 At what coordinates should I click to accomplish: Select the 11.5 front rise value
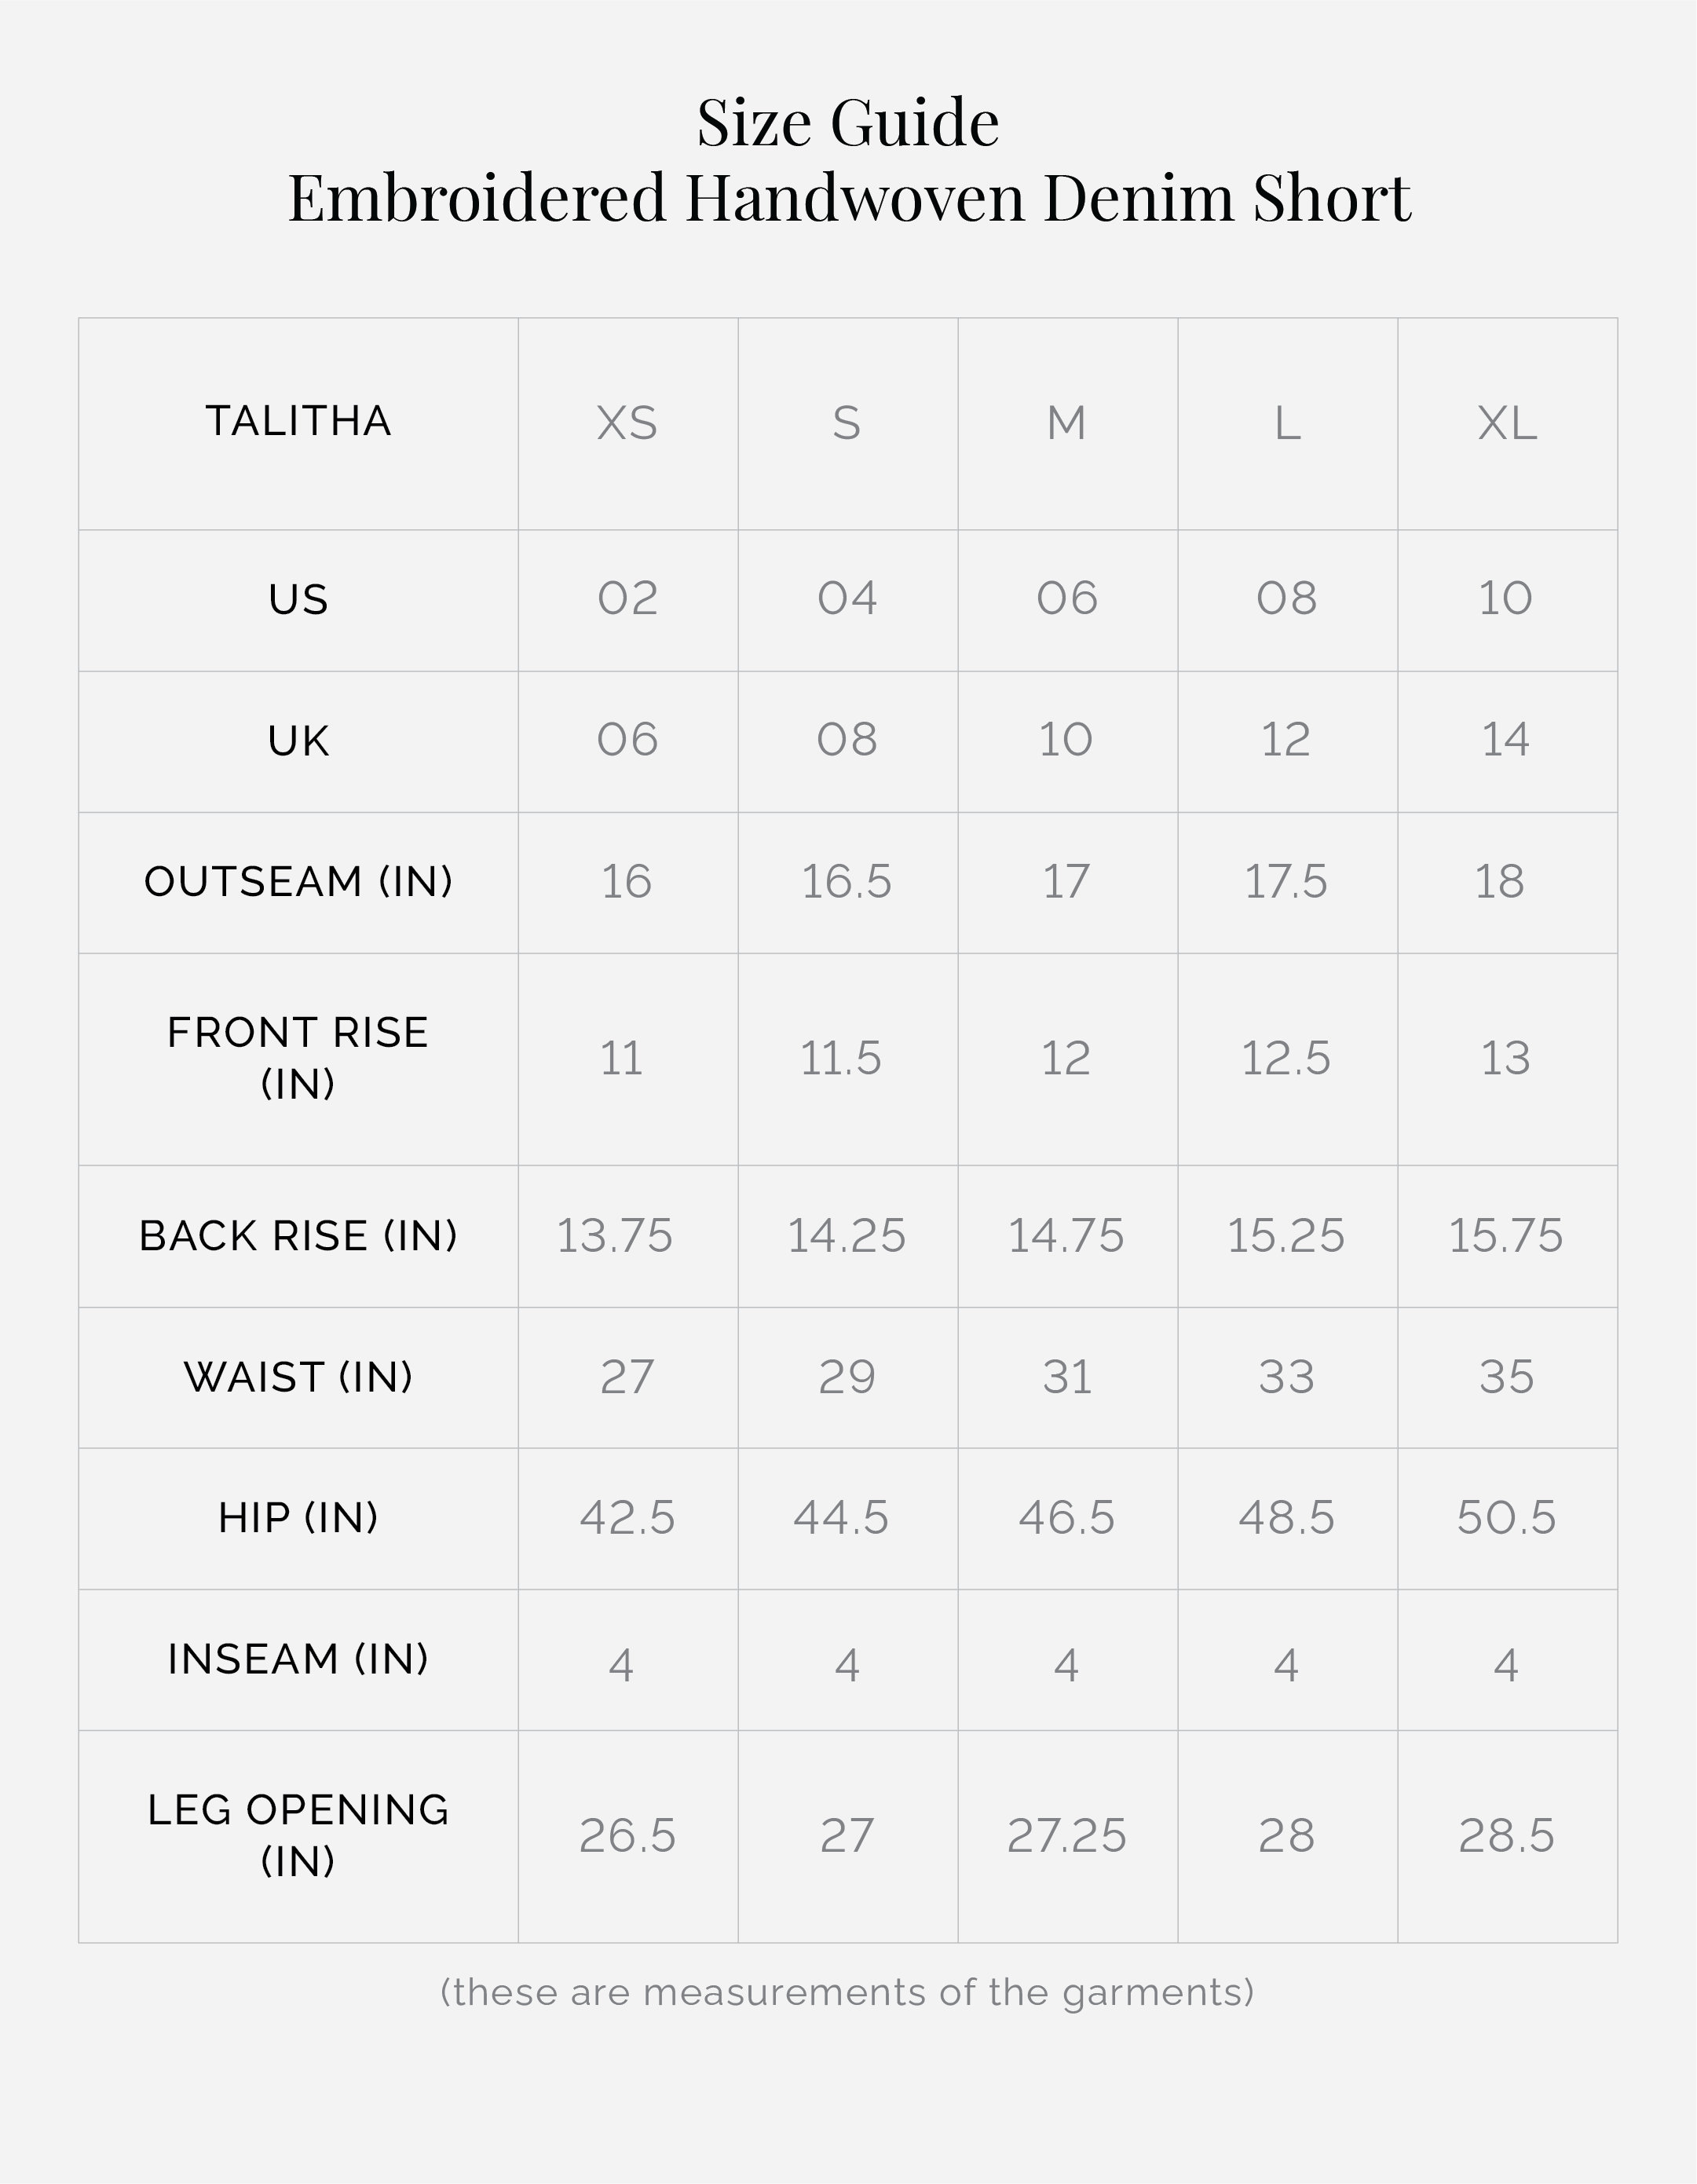[x=841, y=1058]
